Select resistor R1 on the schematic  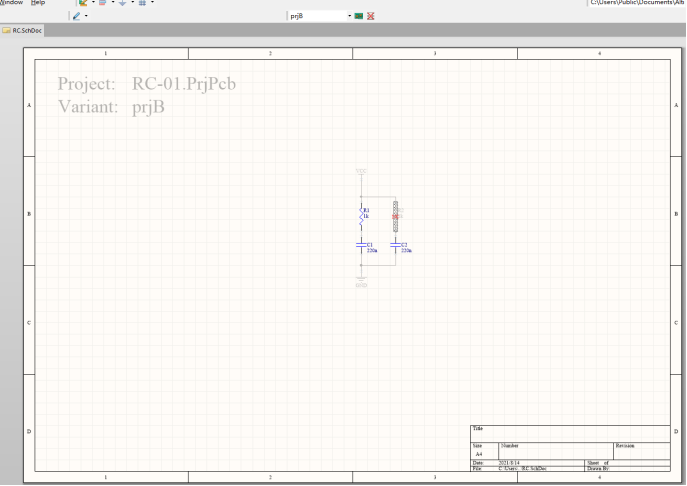pyautogui.click(x=361, y=217)
